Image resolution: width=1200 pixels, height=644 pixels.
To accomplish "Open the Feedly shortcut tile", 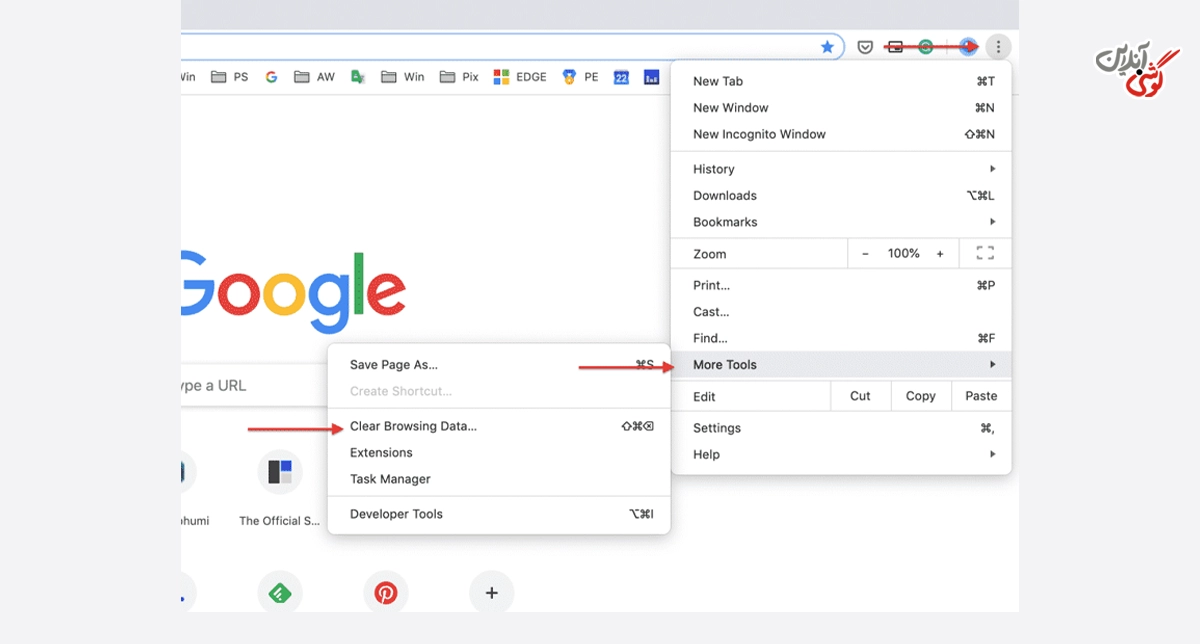I will tap(280, 592).
